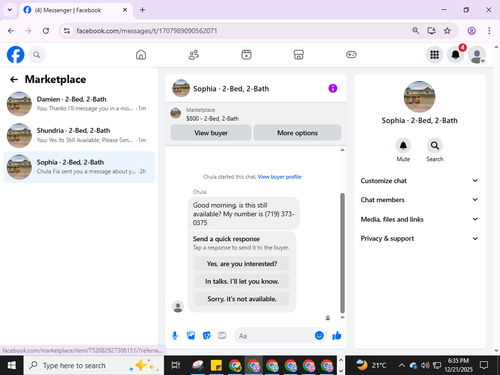Send a thumbs-up like
The height and width of the screenshot is (375, 500).
(337, 335)
